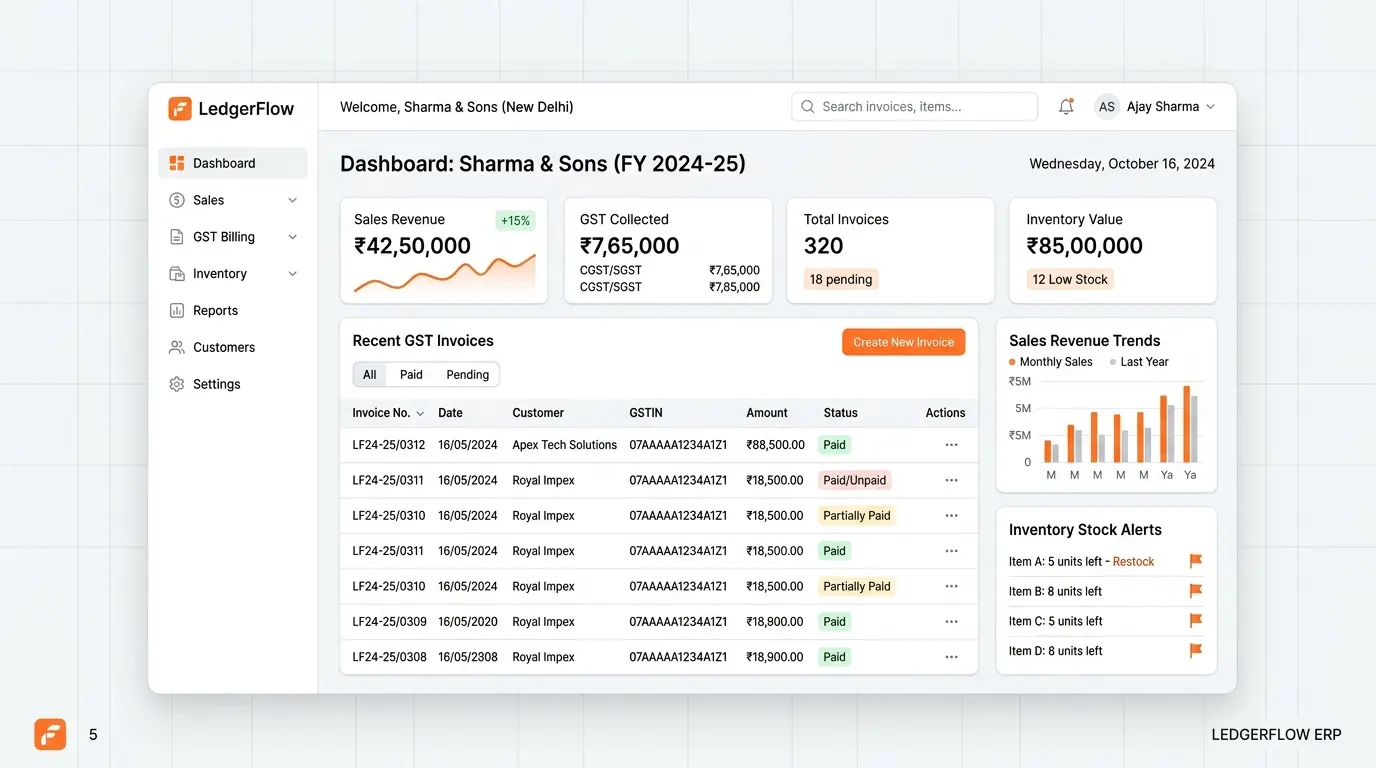The image size is (1376, 768).
Task: Click the Inventory box icon in the sidebar
Action: pos(177,274)
